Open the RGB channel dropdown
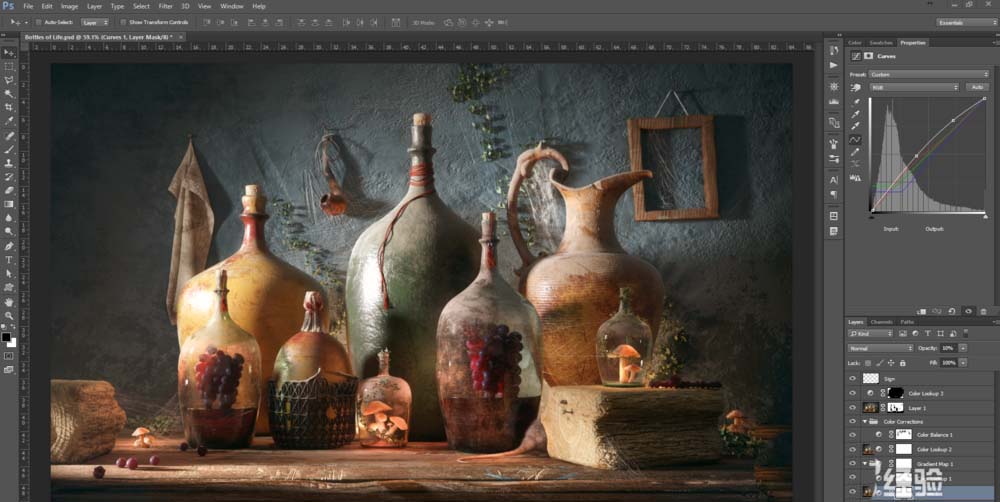Screen dimensions: 1000x502 click(913, 87)
